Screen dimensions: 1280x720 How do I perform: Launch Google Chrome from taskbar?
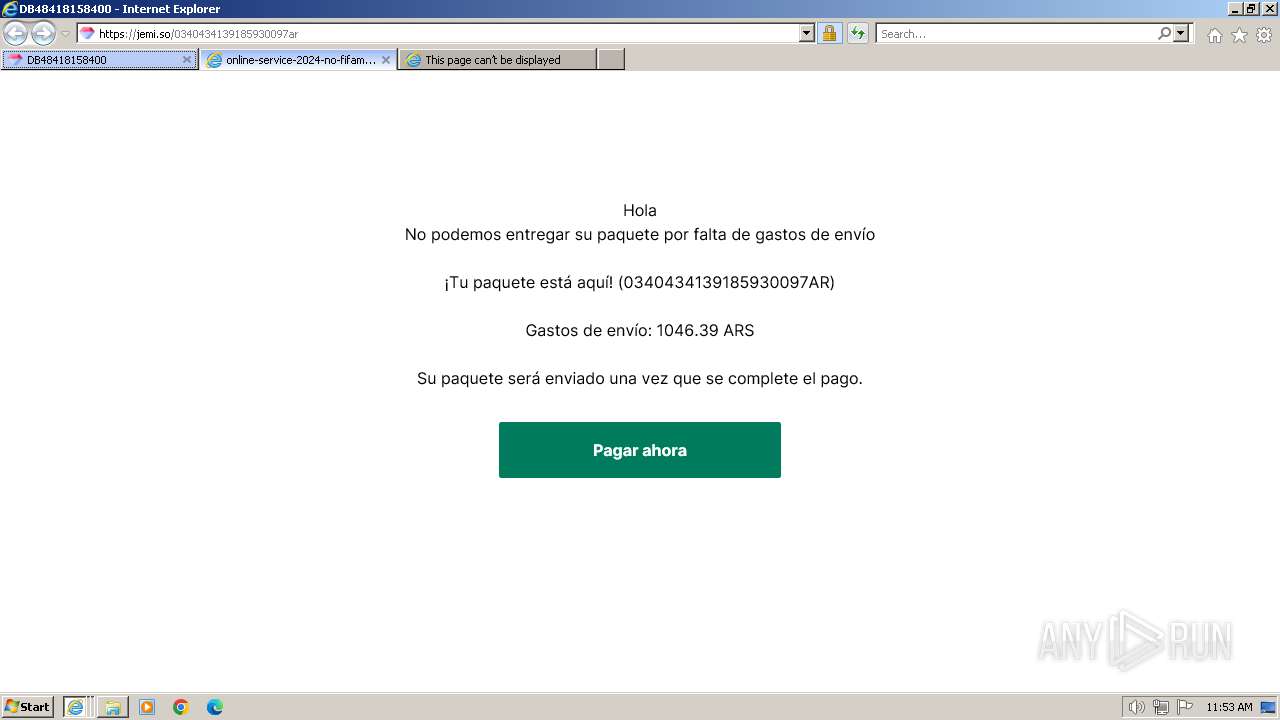coord(181,707)
